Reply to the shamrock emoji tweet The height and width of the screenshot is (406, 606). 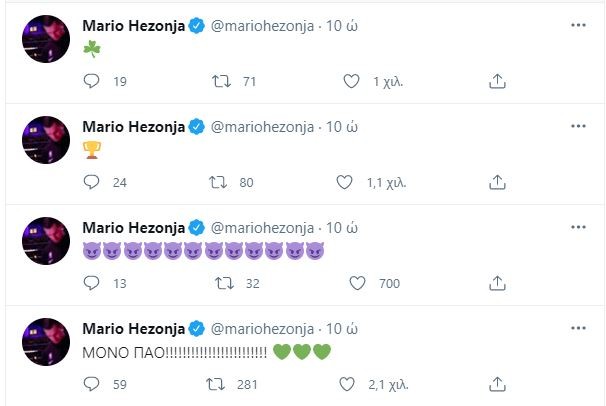pyautogui.click(x=92, y=81)
